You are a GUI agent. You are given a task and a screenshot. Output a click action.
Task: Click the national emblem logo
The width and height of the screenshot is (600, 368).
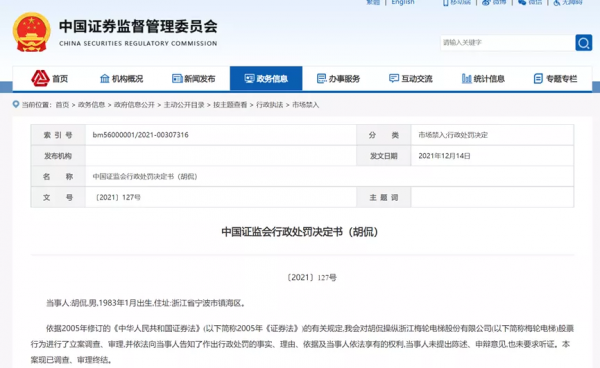[x=31, y=32]
